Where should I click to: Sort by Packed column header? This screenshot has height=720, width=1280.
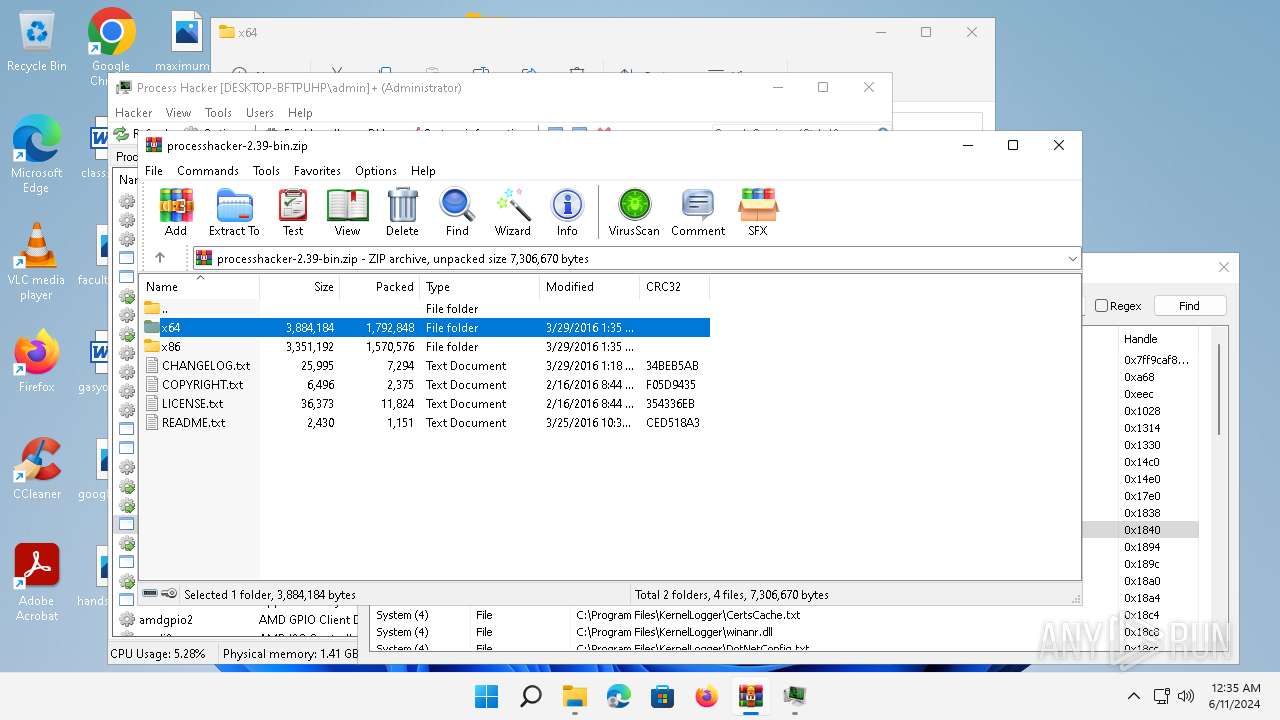(x=379, y=287)
